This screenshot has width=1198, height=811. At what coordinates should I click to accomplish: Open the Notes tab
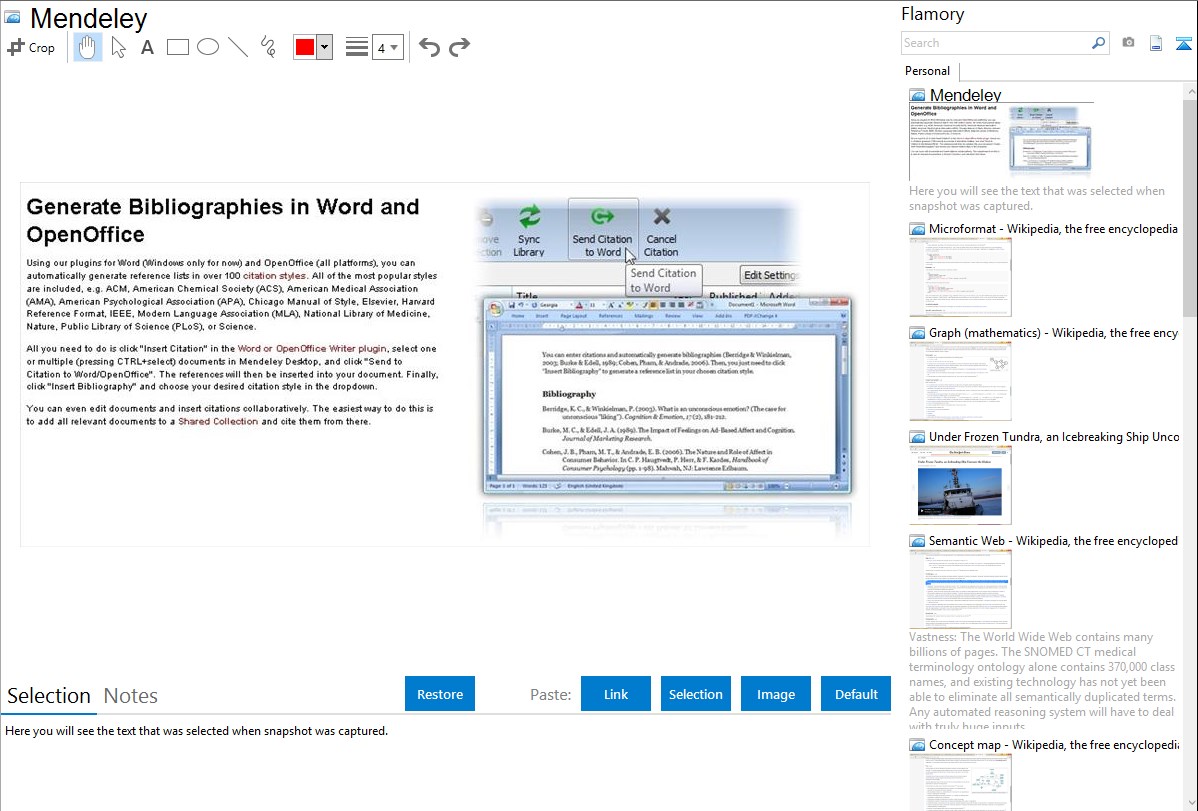tap(131, 696)
